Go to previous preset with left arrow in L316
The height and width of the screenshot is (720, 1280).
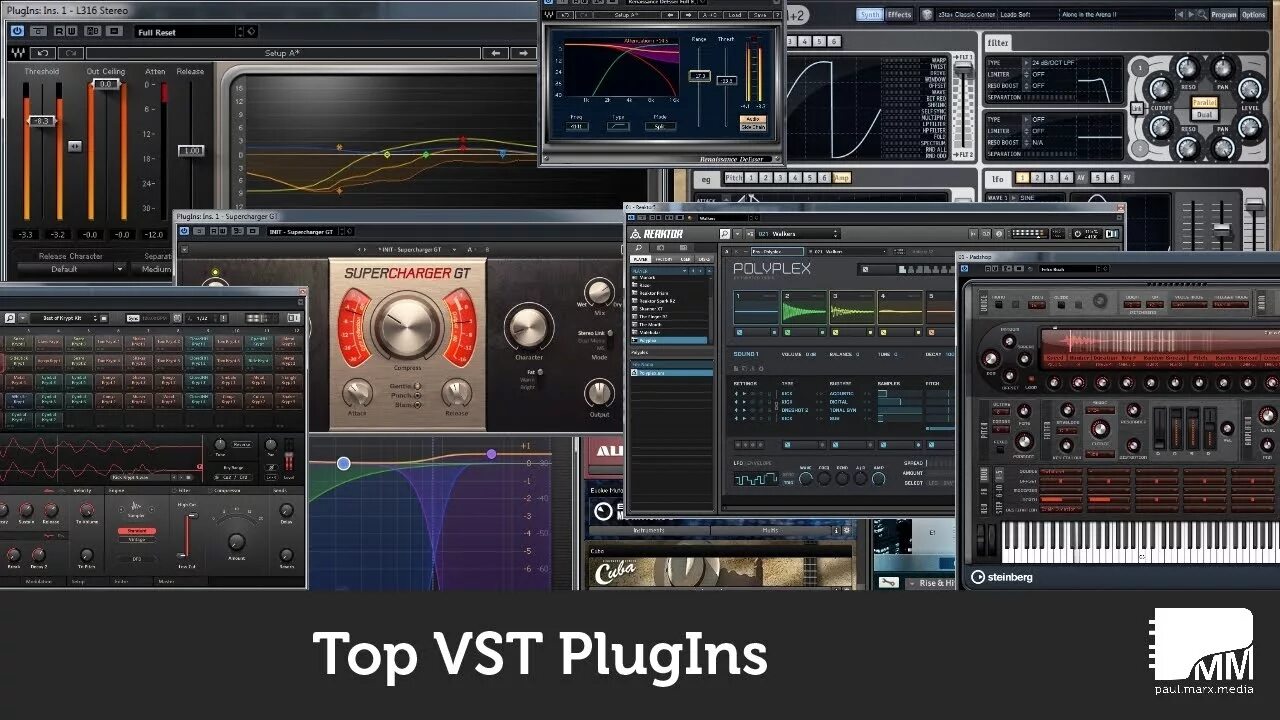point(496,53)
